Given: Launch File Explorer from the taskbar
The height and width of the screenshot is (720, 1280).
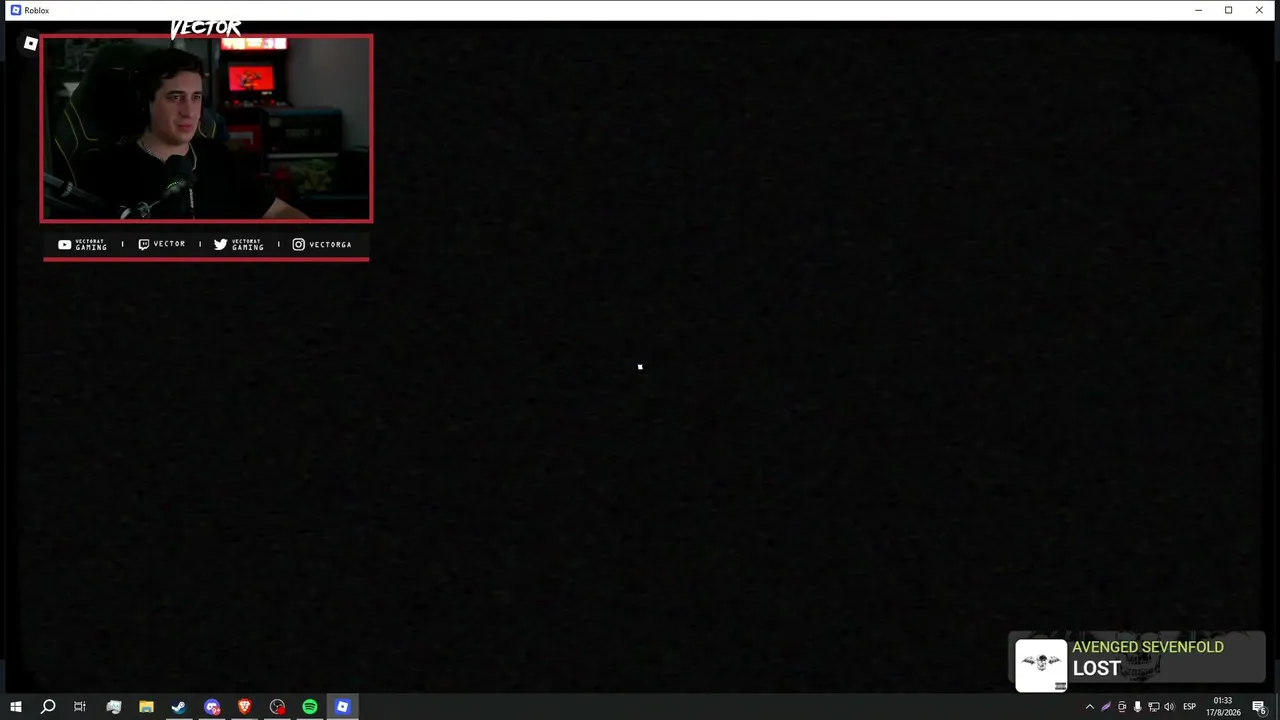Looking at the screenshot, I should coord(146,707).
